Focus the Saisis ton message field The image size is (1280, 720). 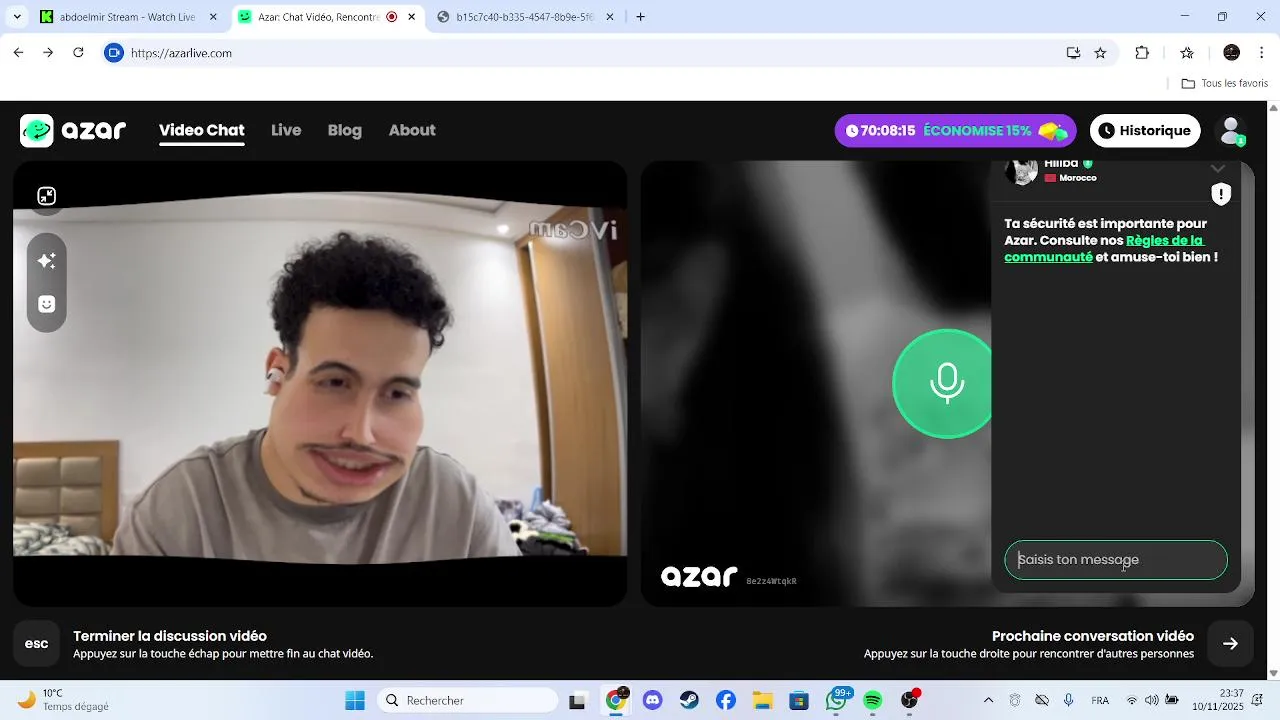click(x=1116, y=560)
